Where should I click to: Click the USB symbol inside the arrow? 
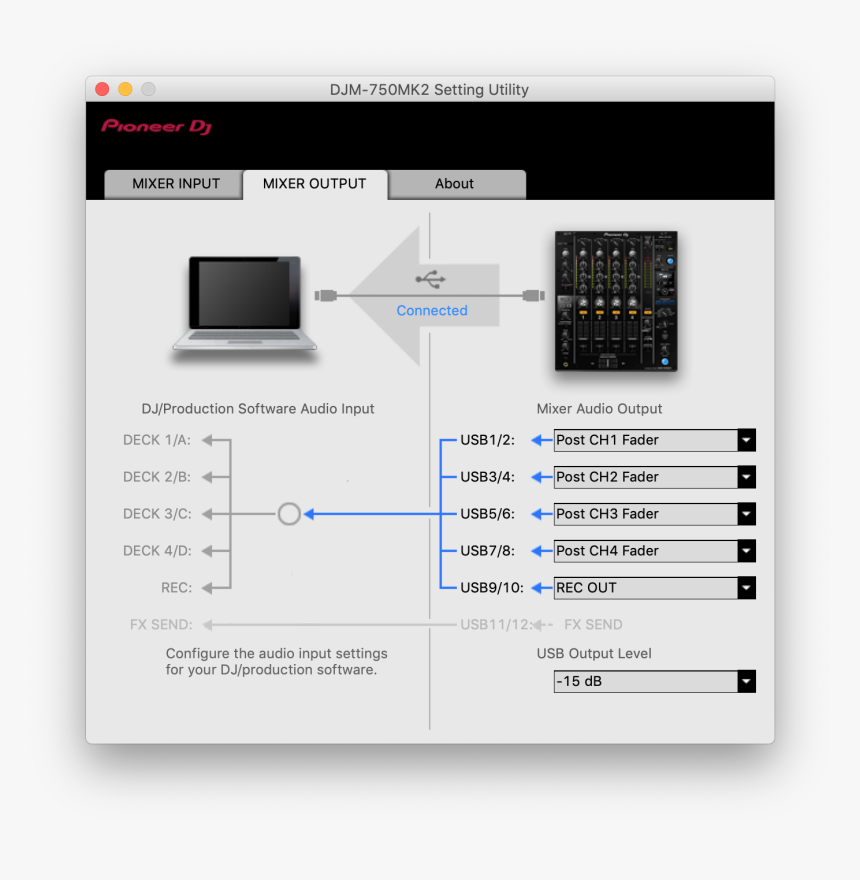(x=430, y=280)
